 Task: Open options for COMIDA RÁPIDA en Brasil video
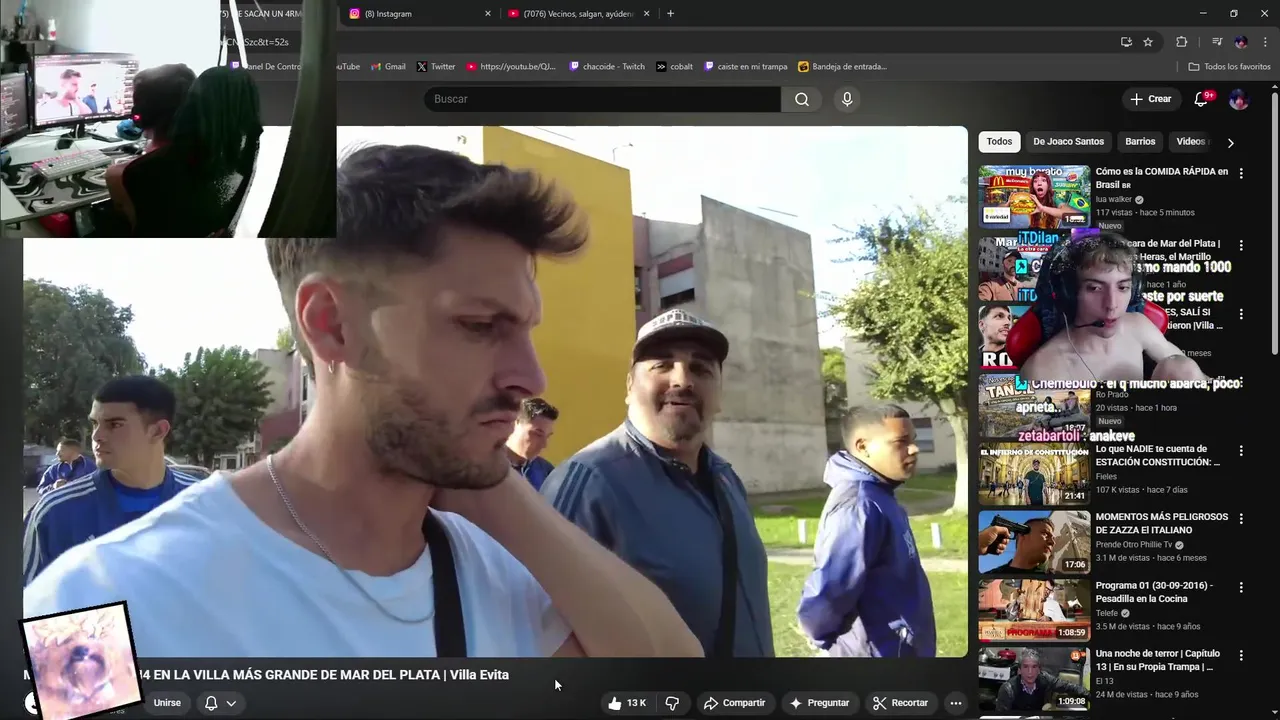[x=1241, y=173]
